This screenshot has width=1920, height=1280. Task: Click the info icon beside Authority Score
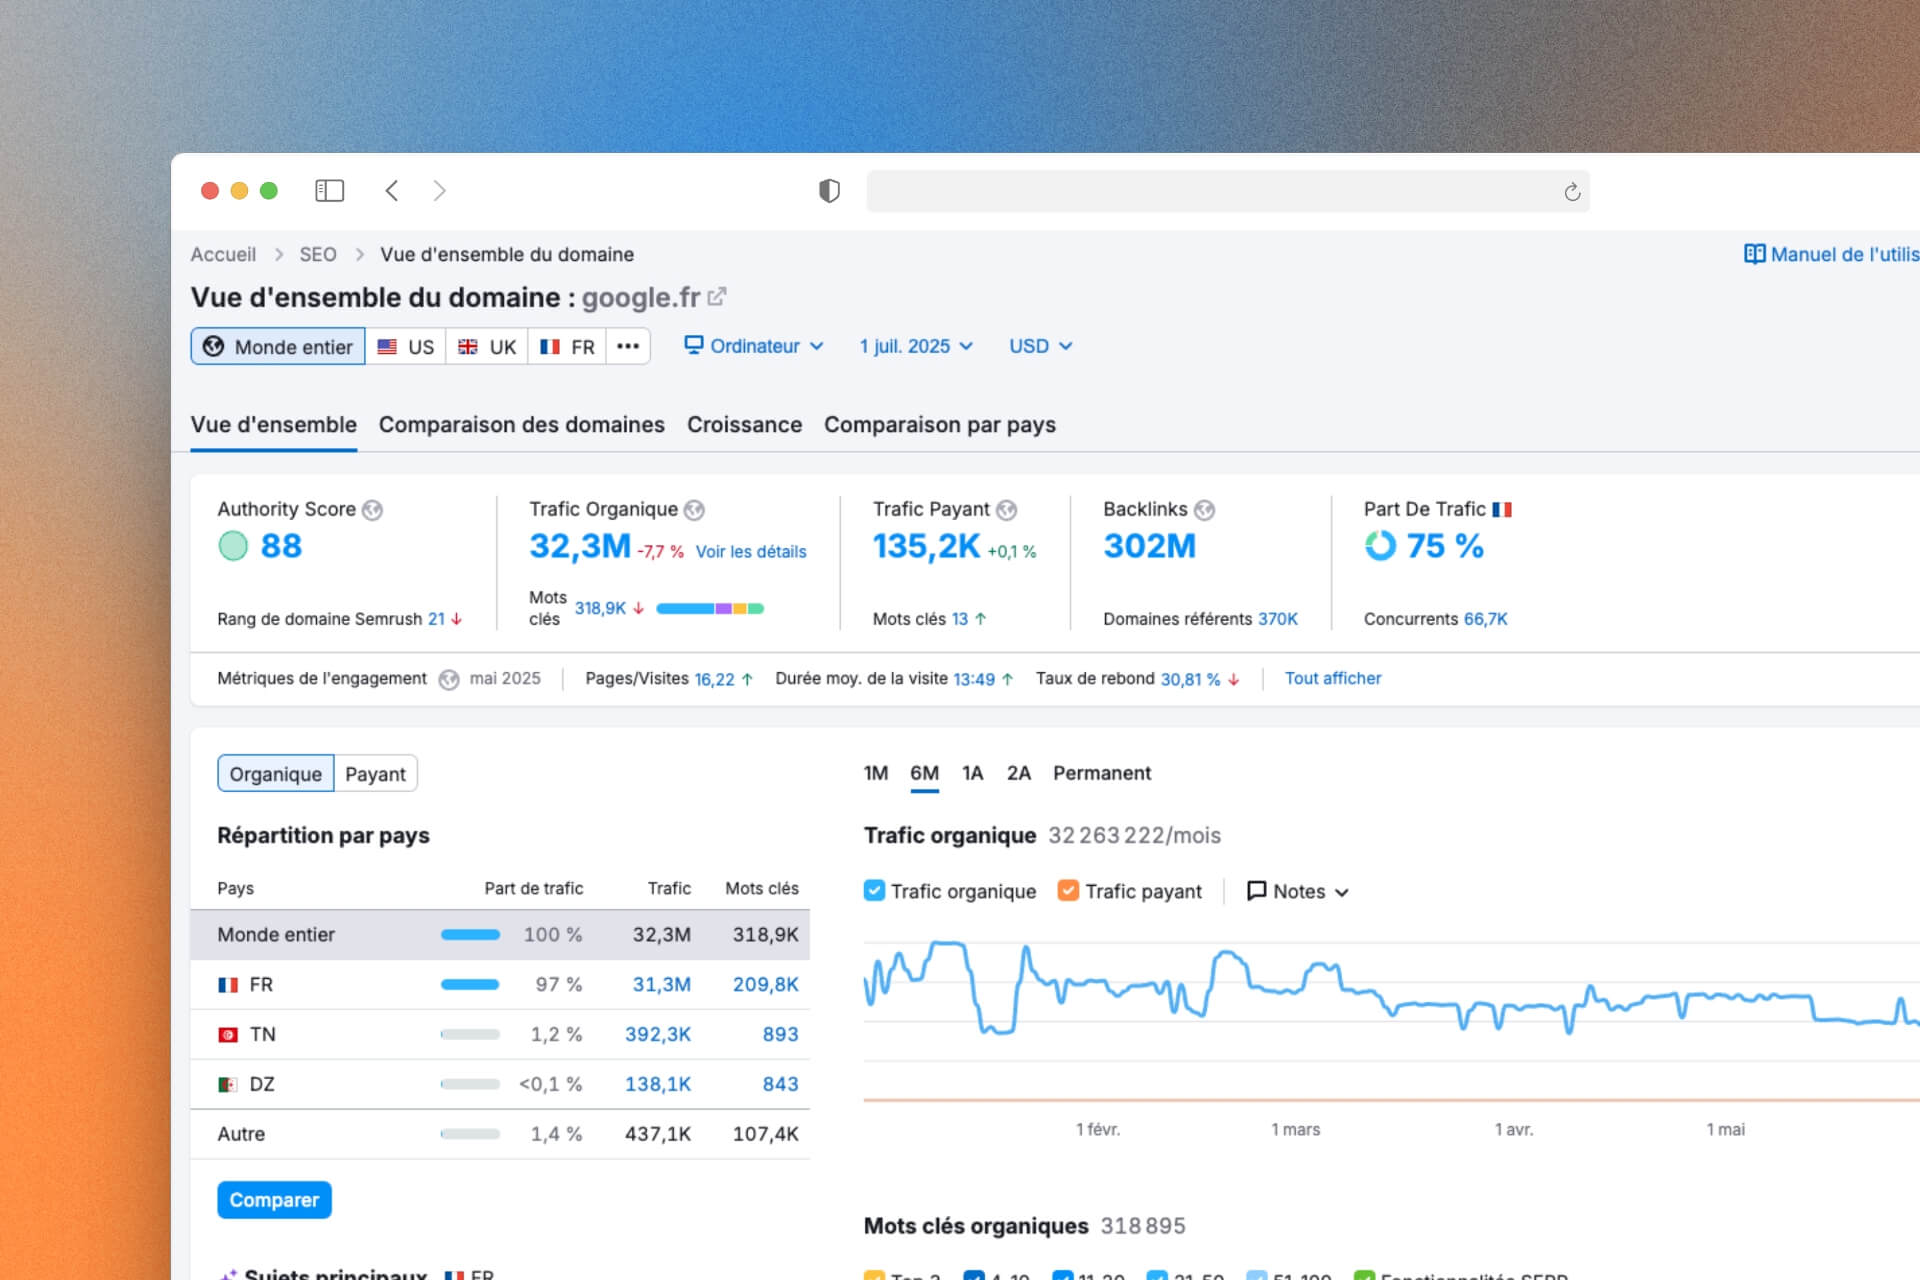point(372,510)
